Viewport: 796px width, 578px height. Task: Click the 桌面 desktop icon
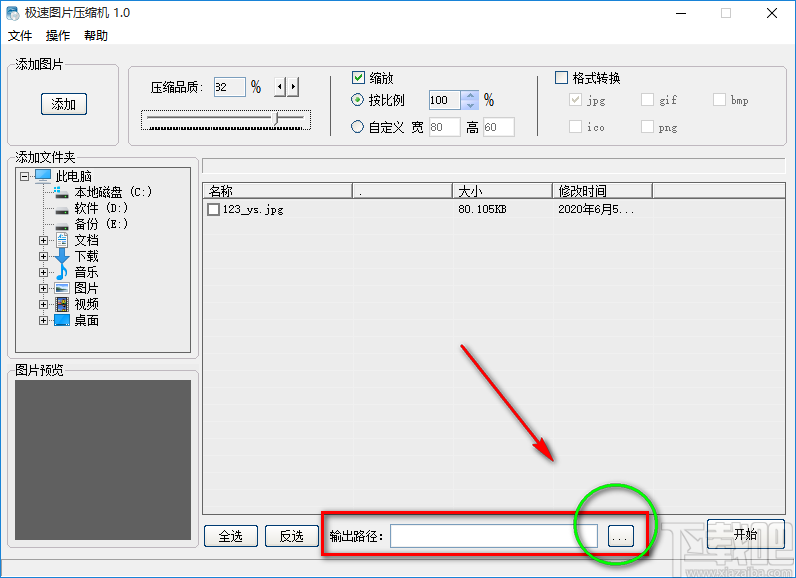tap(62, 320)
